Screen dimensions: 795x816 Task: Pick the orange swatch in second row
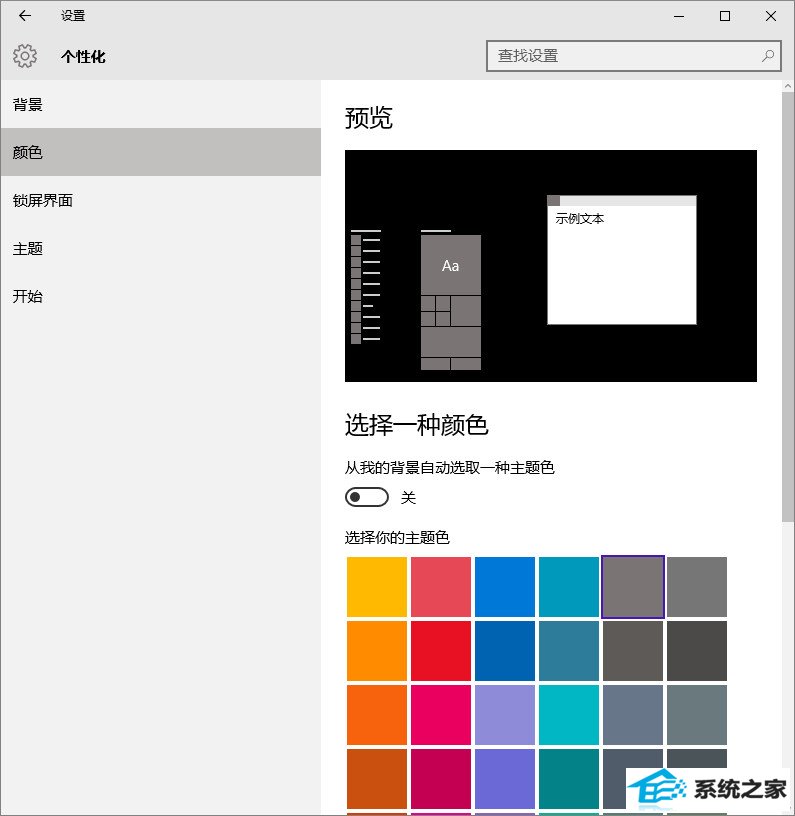pyautogui.click(x=377, y=651)
